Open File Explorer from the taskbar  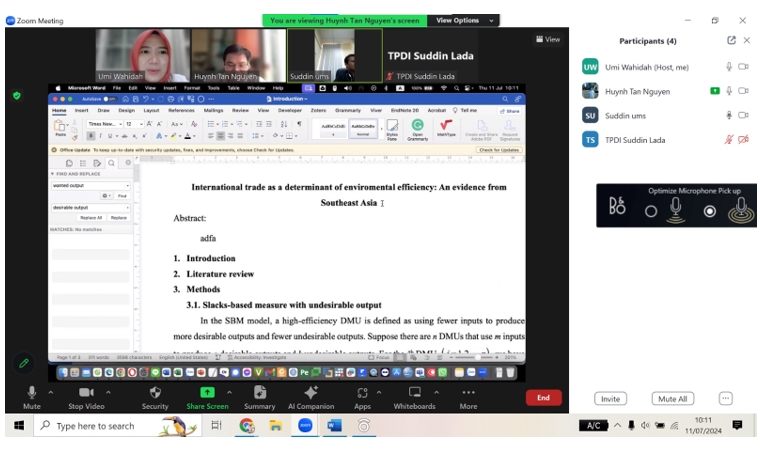[276, 425]
